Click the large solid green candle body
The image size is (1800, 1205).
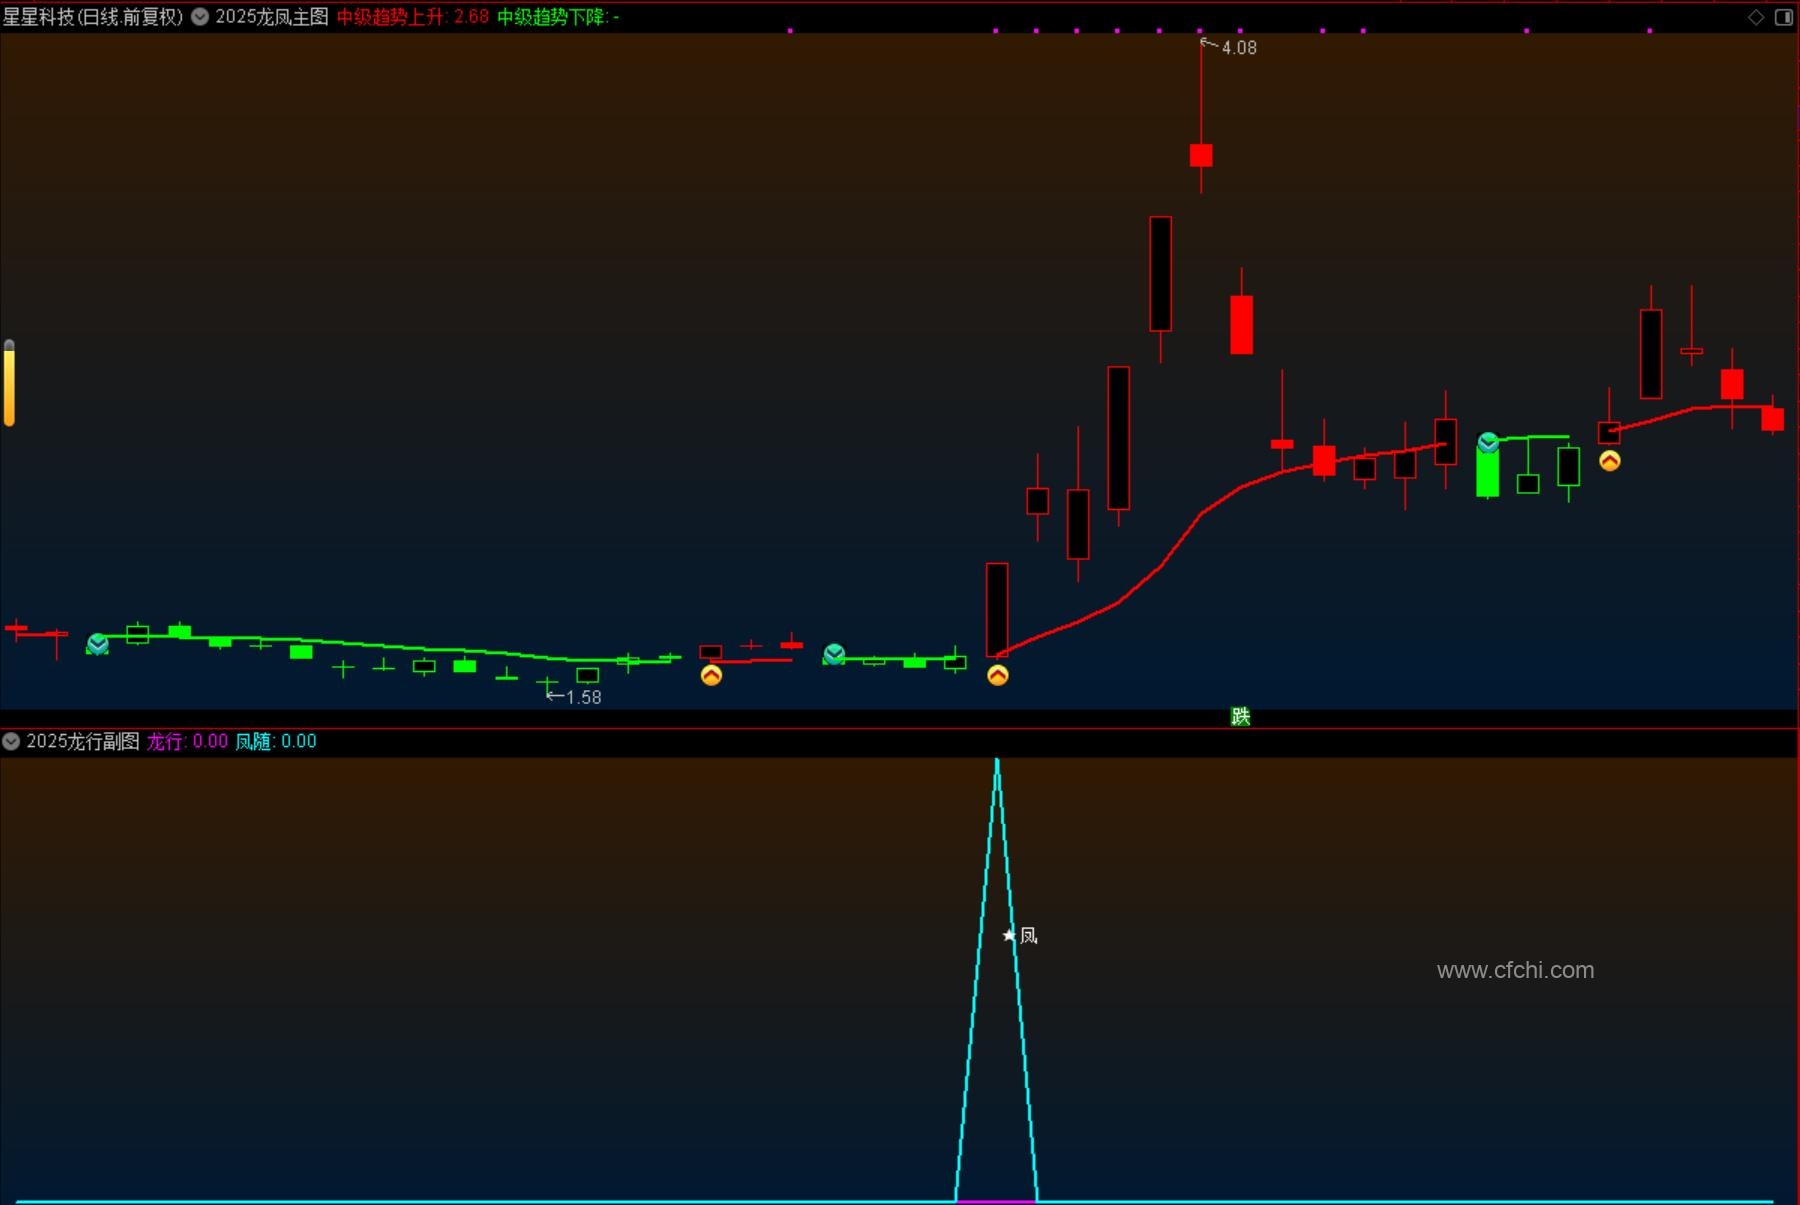pos(1488,472)
